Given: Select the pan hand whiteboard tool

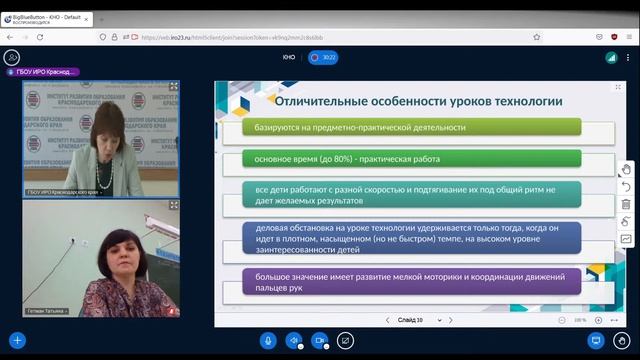Looking at the screenshot, I should [626, 169].
